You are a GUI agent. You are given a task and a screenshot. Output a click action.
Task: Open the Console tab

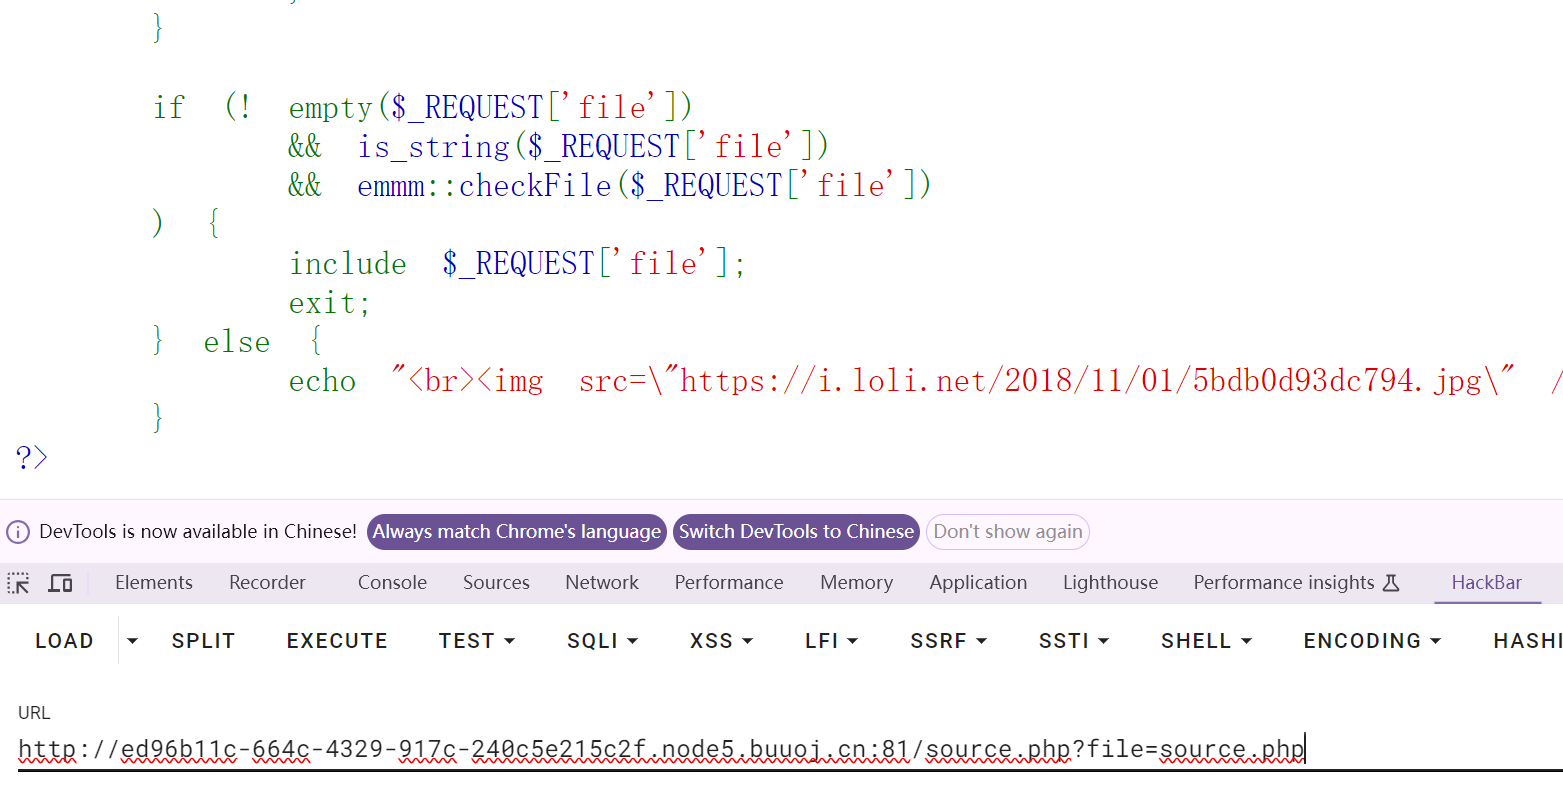[x=392, y=583]
